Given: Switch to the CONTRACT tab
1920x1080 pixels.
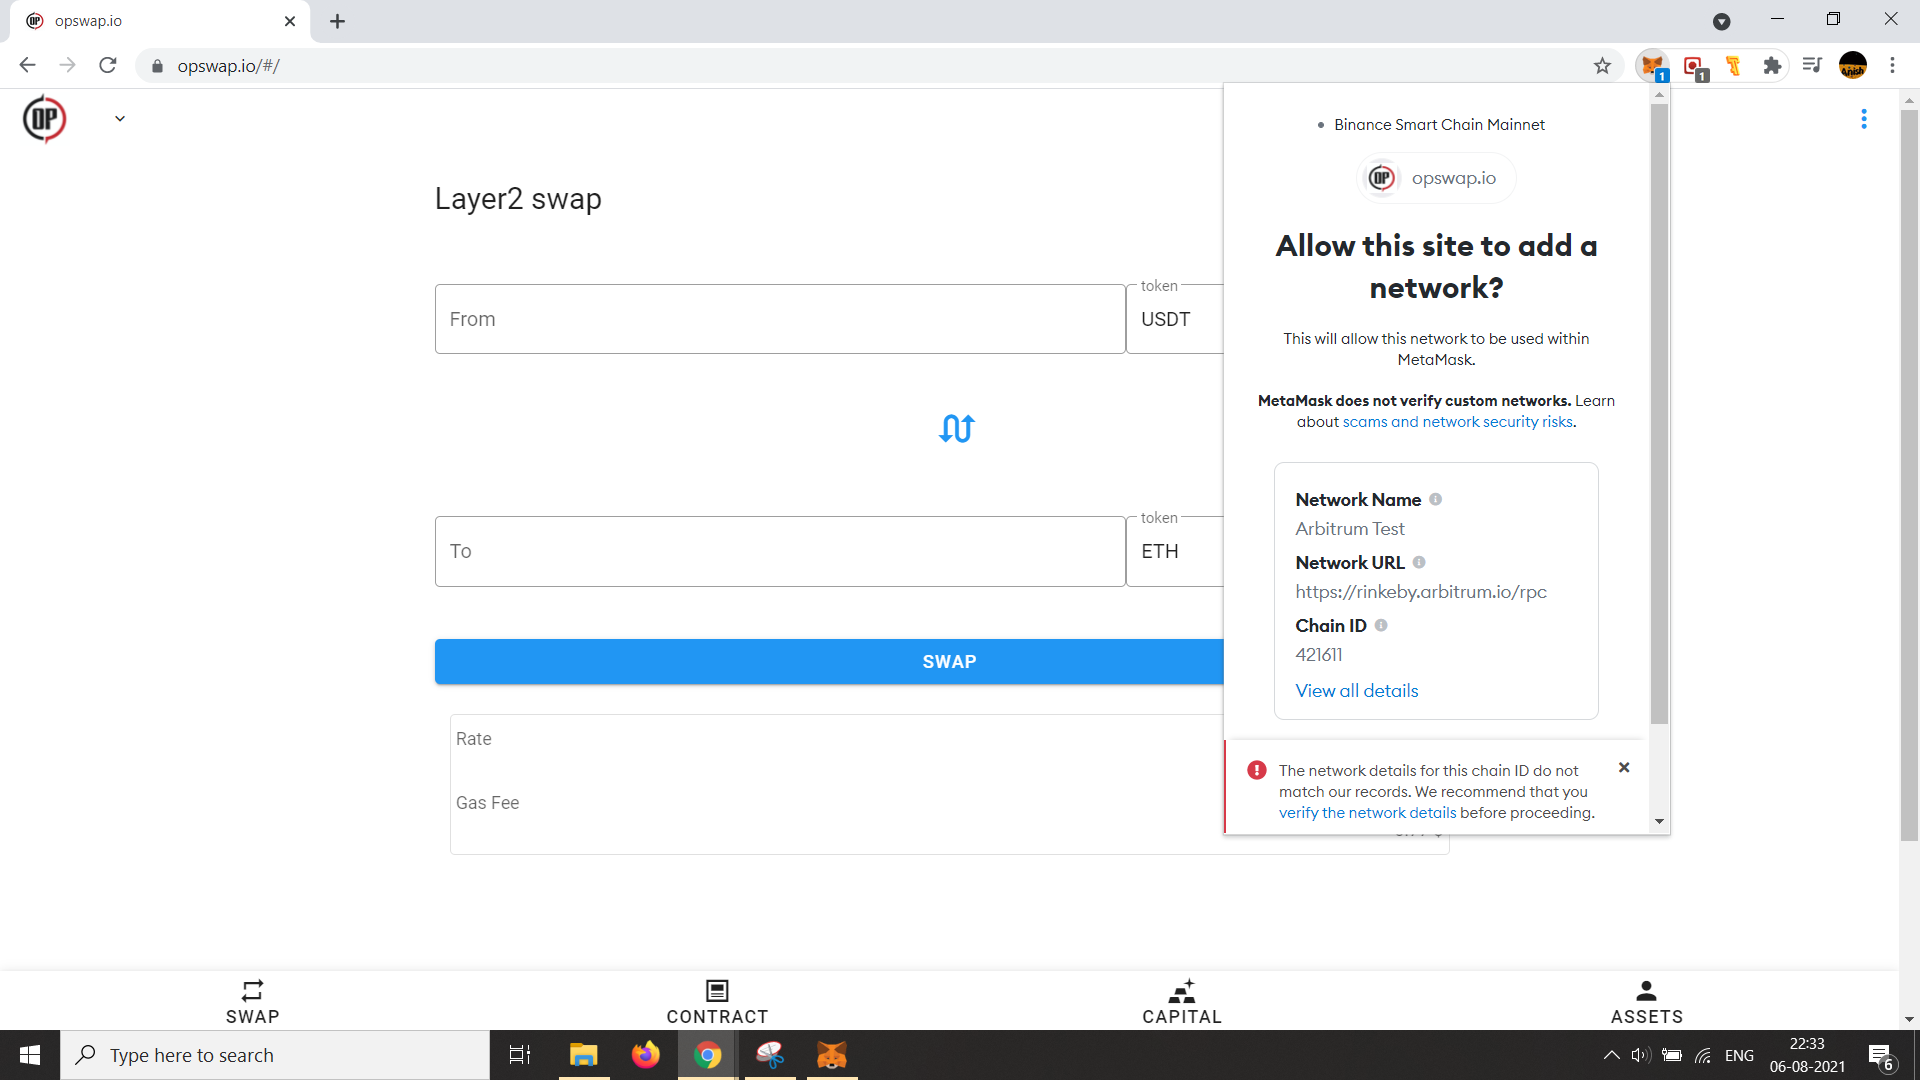Looking at the screenshot, I should [717, 1001].
